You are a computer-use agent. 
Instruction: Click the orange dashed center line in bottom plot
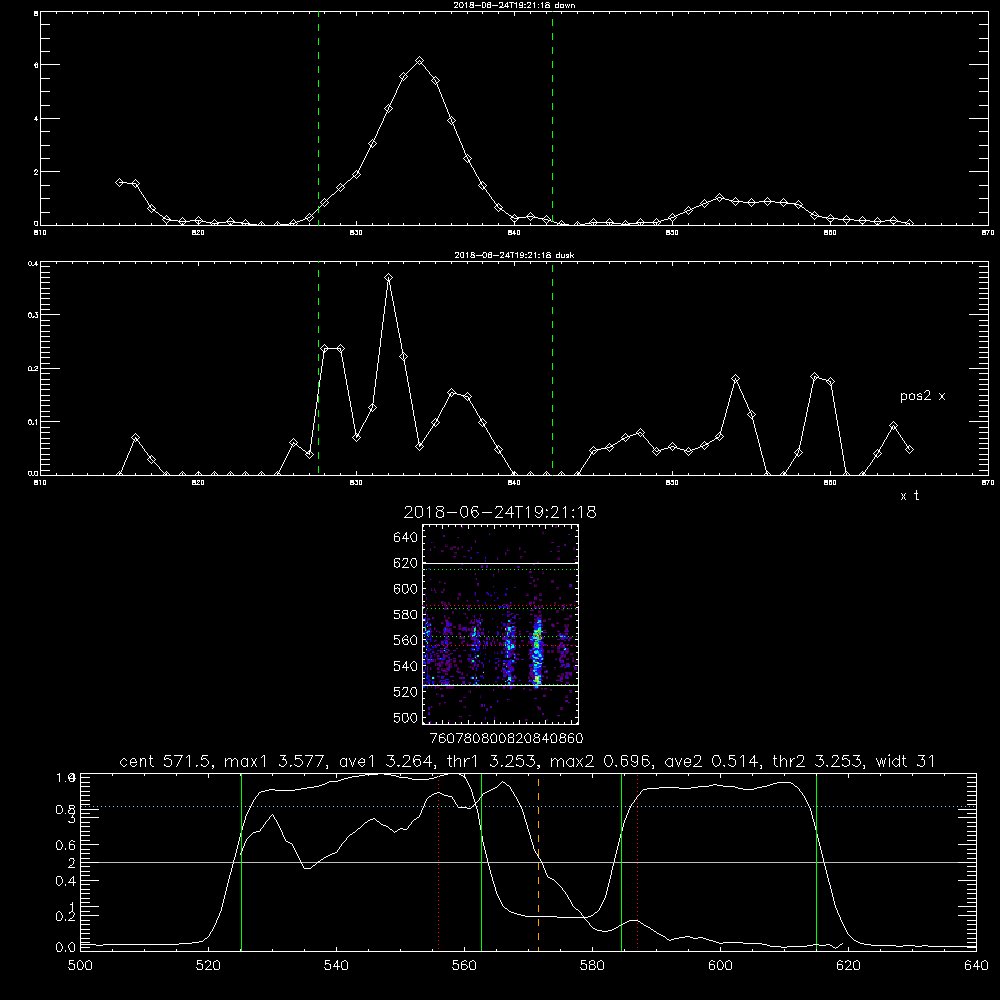538,861
